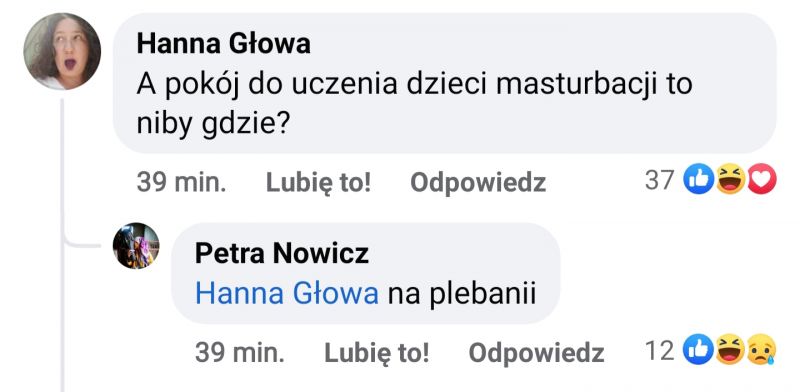800x392 pixels.
Task: Open the 39 min. timestamp on Petra's reply
Action: pyautogui.click(x=240, y=352)
